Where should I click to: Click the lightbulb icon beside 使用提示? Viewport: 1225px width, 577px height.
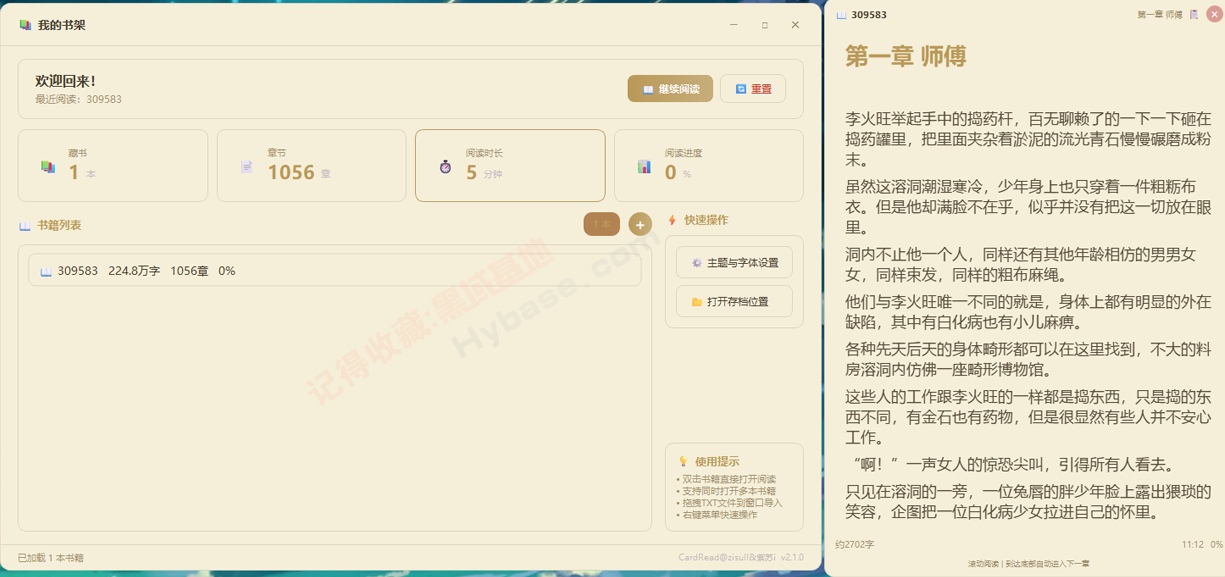coord(683,462)
